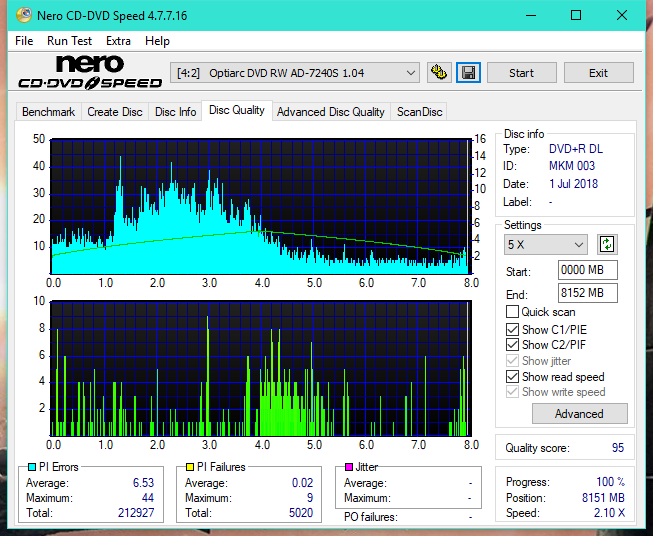653x536 pixels.
Task: Click the disc type DVD+R DL
Action: 576,149
